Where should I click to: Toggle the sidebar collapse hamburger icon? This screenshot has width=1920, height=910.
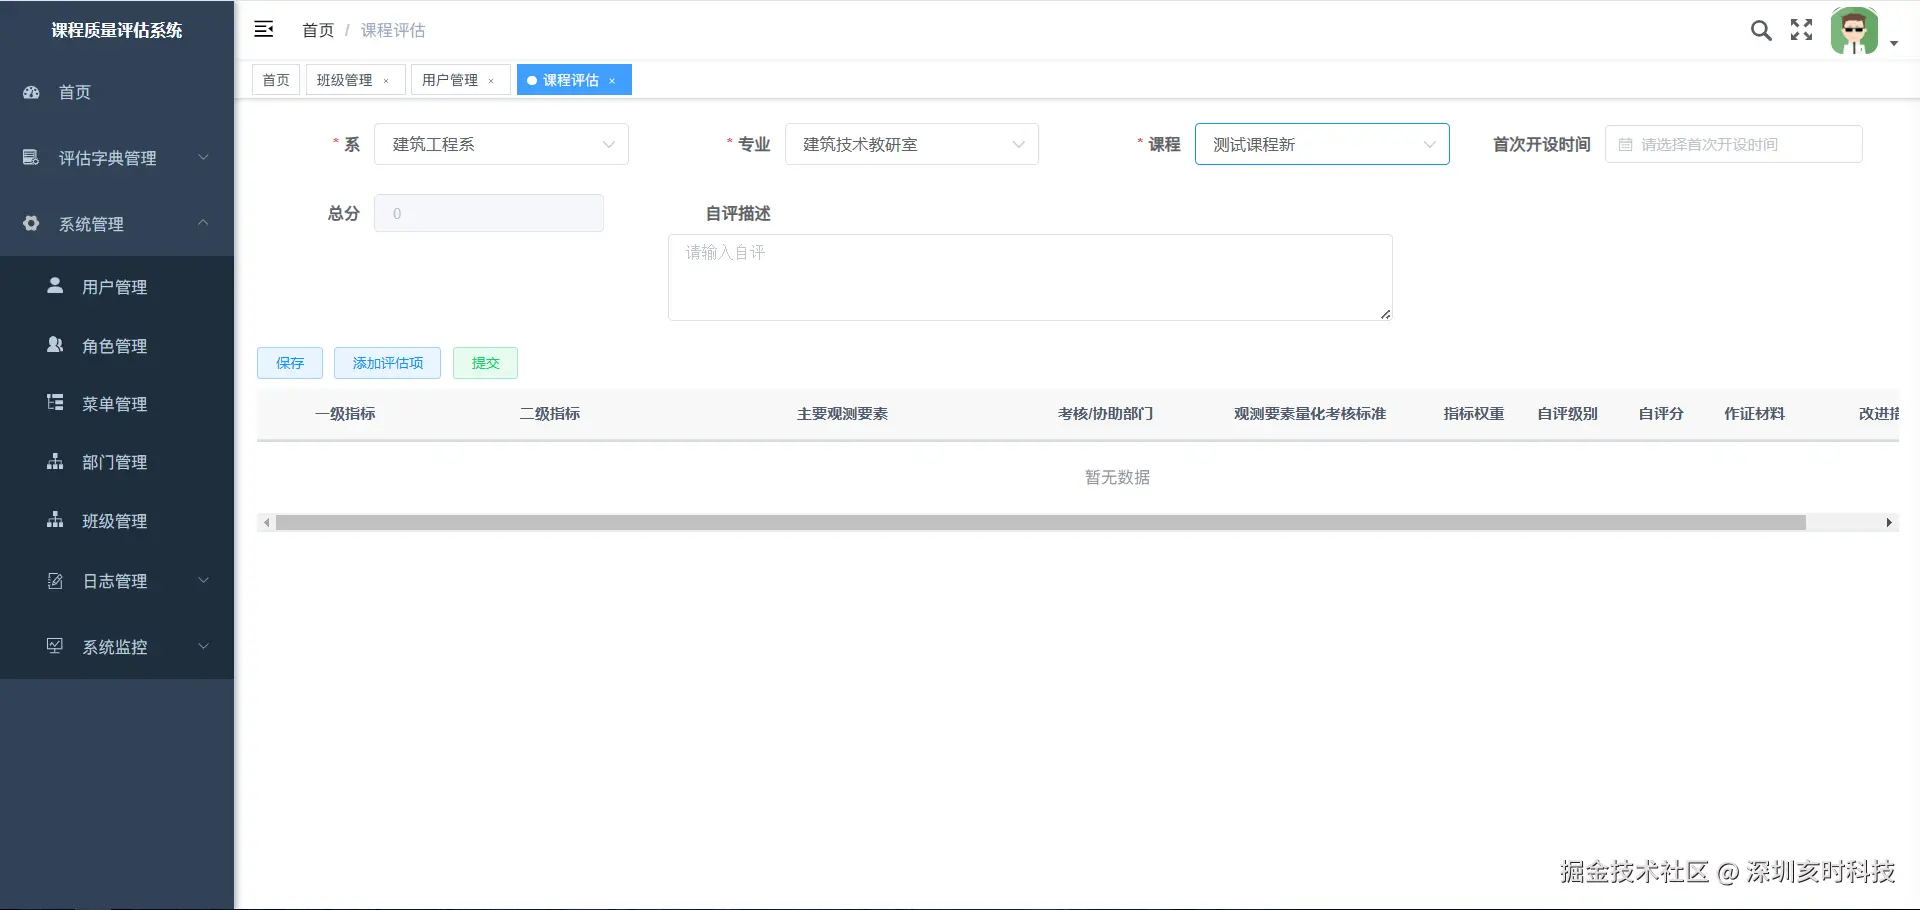click(264, 29)
